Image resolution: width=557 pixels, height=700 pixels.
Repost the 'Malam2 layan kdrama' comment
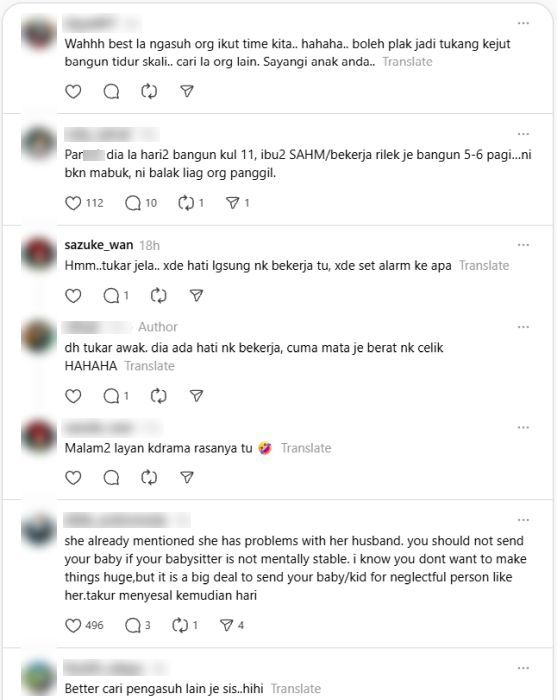tap(149, 478)
